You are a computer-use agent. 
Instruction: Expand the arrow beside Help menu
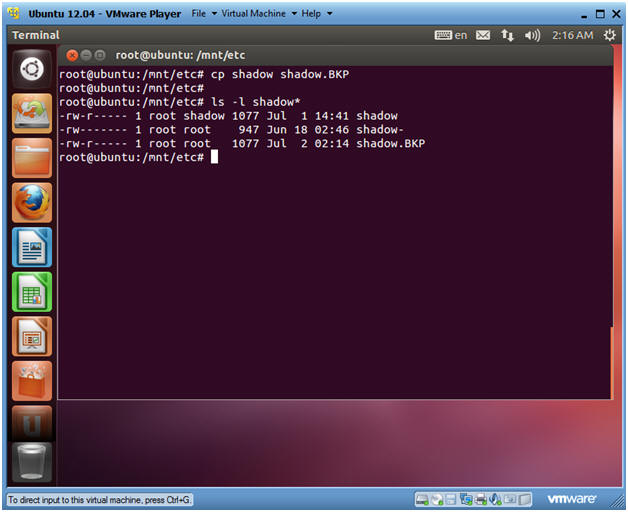330,14
